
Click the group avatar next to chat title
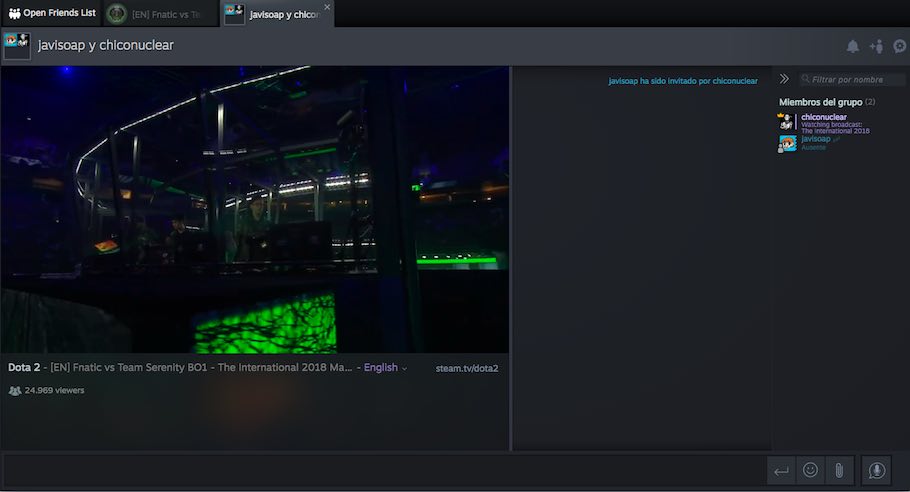[x=16, y=46]
